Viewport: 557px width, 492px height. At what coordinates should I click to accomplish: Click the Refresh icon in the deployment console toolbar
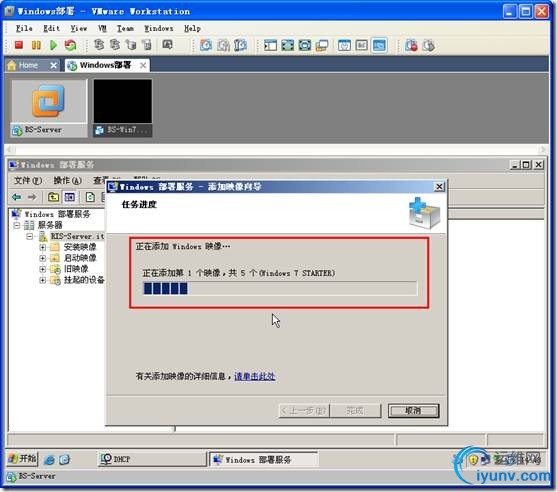tap(90, 196)
